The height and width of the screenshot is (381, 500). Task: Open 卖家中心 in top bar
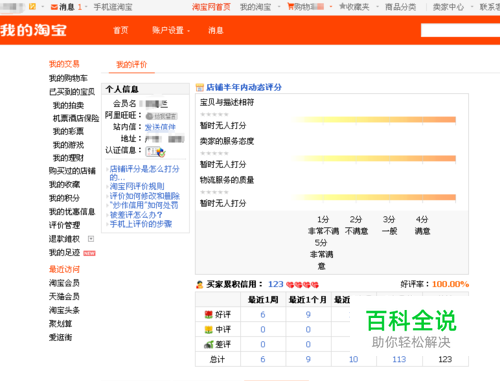[448, 7]
